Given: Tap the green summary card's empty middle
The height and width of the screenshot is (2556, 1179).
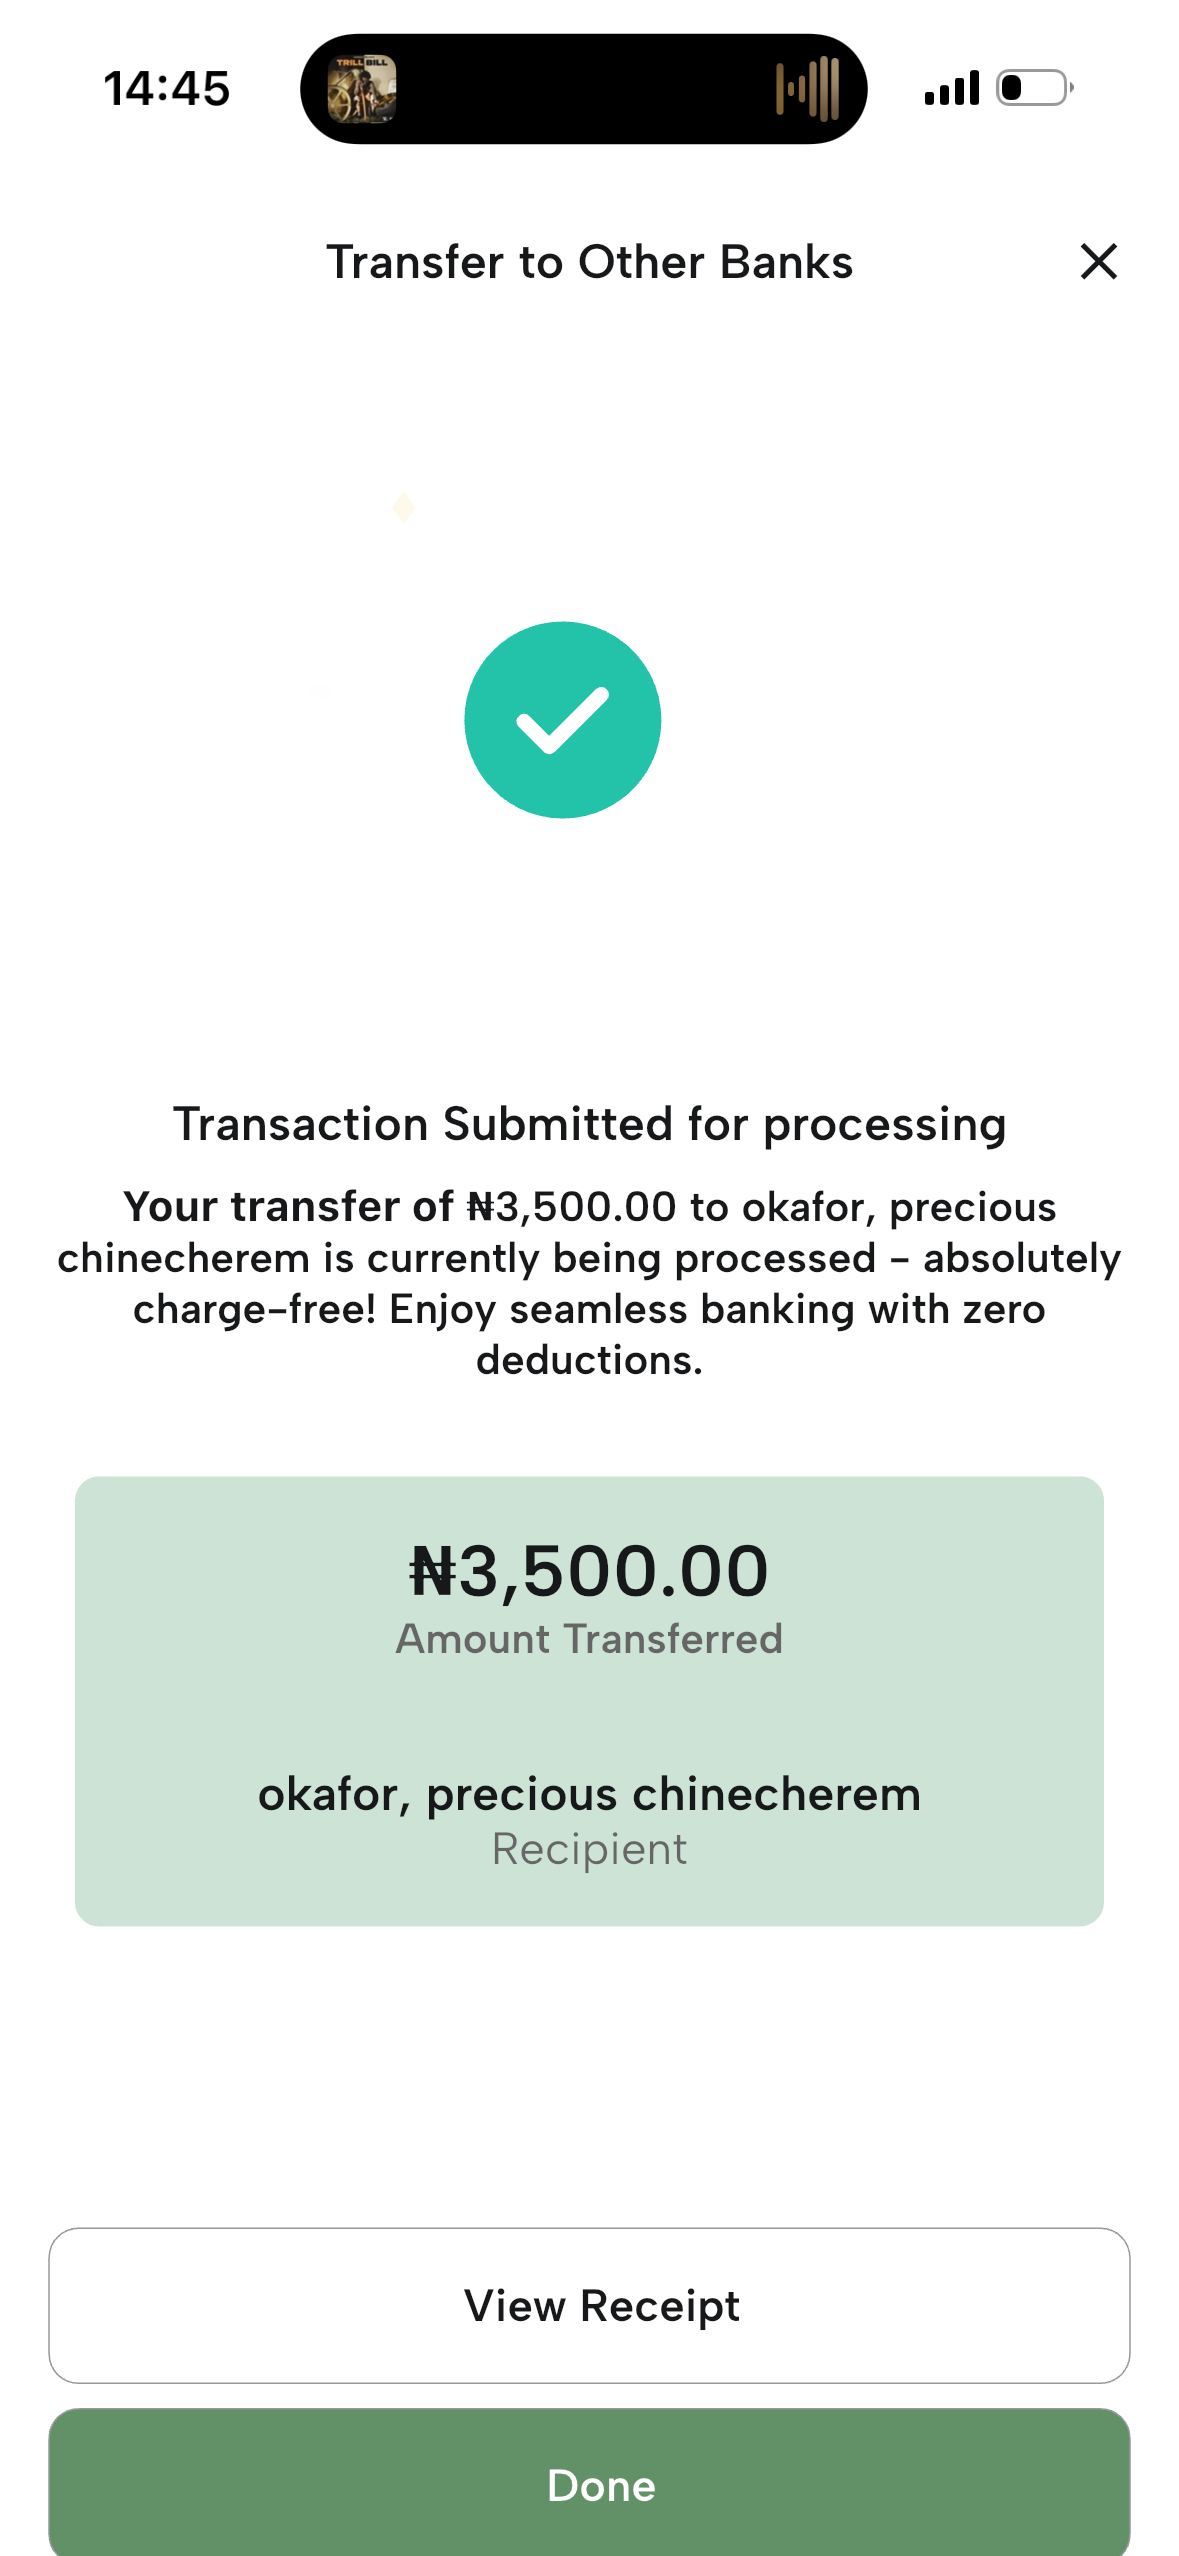Looking at the screenshot, I should [x=589, y=1714].
